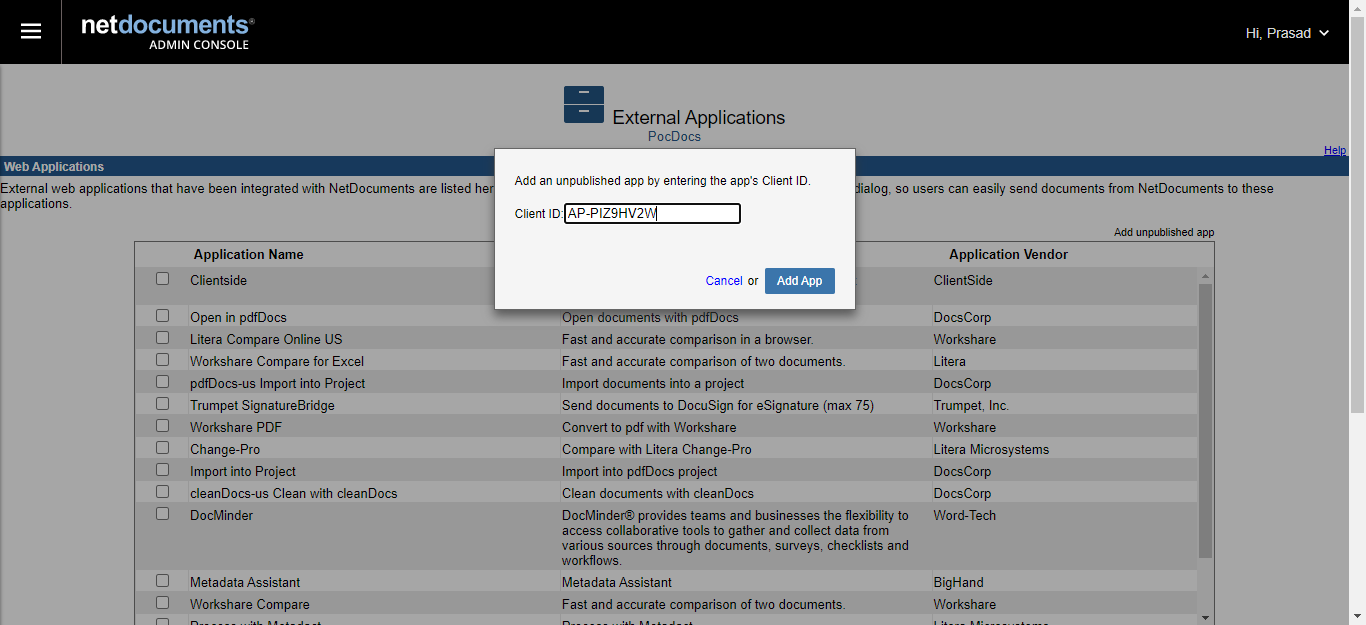Click the Litera Microsystems vendor cell

(991, 449)
